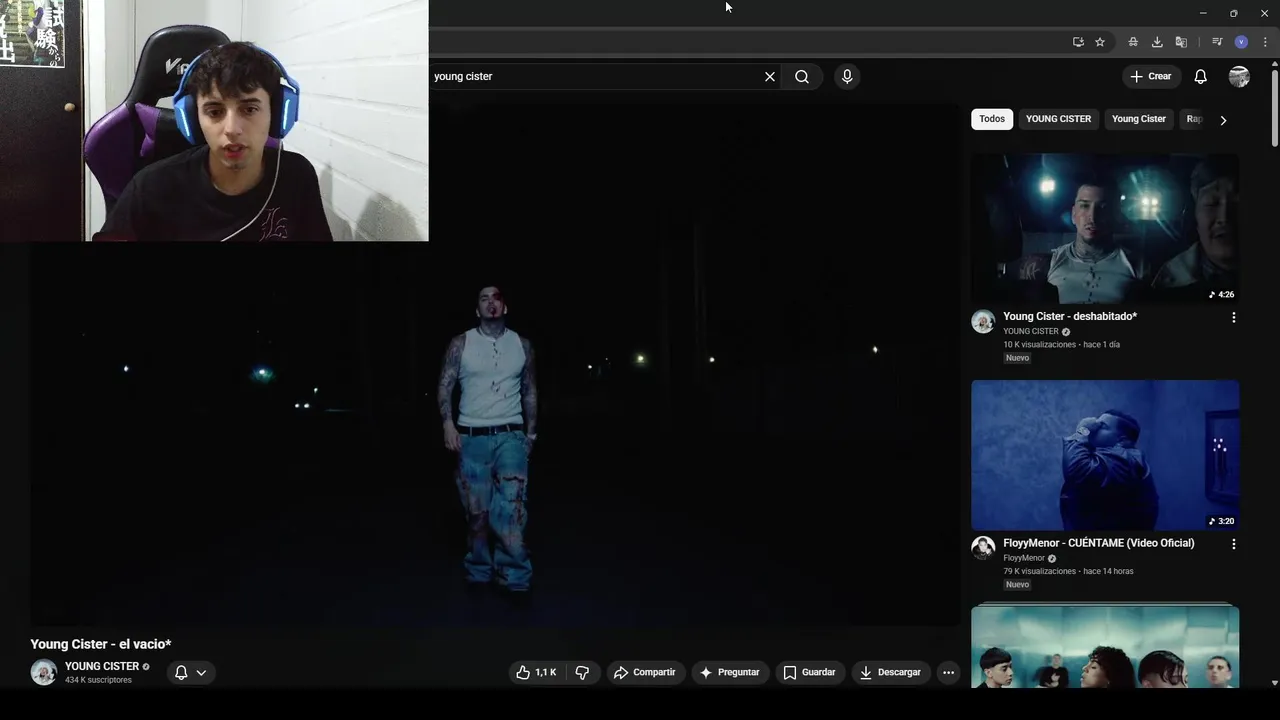Bookmark this page with star icon

[1100, 42]
